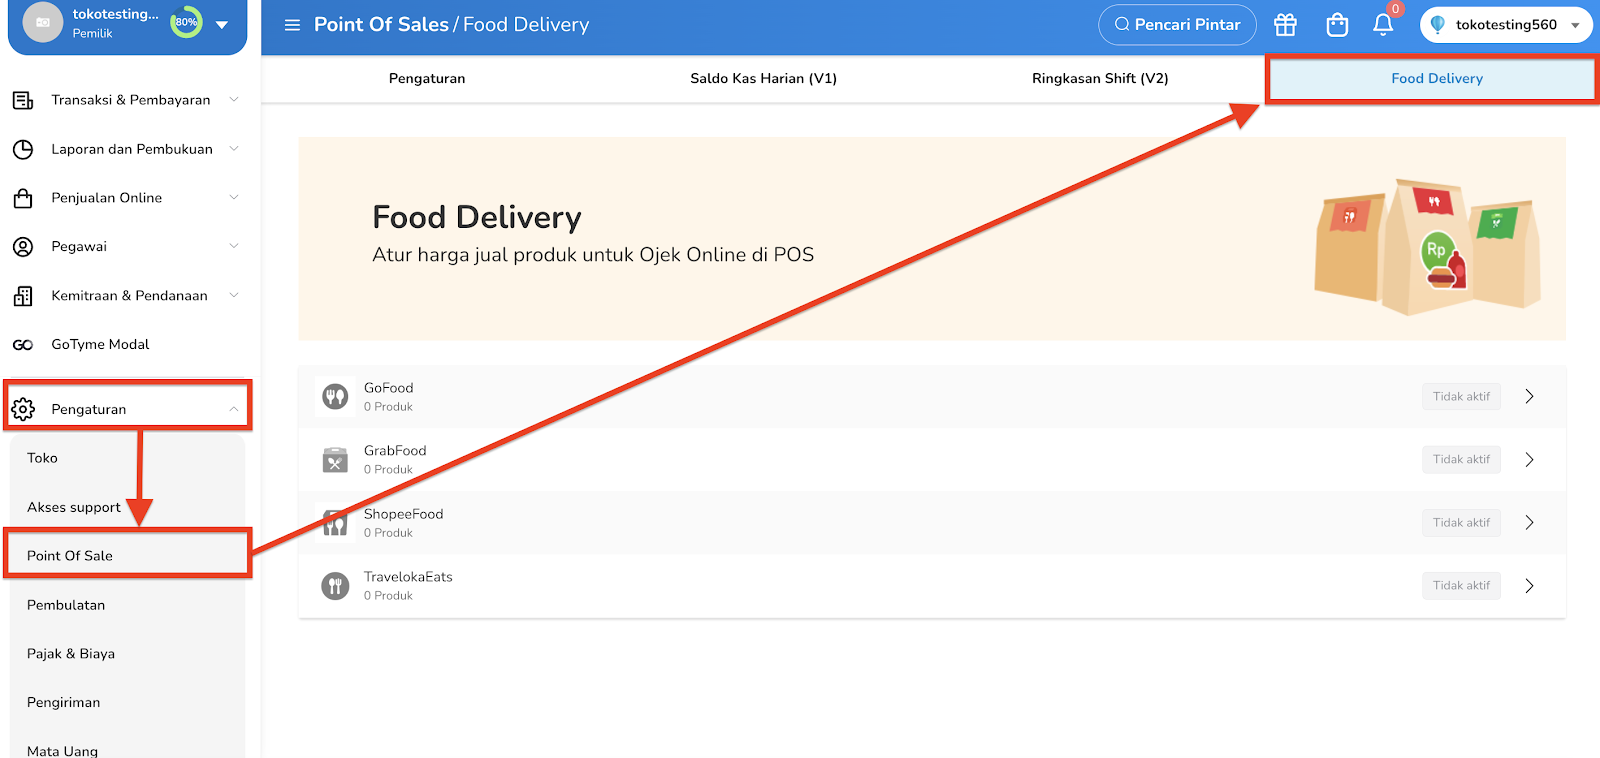Click the lightbulb icon beside tokotesting560
The image size is (1600, 758).
point(1437,25)
